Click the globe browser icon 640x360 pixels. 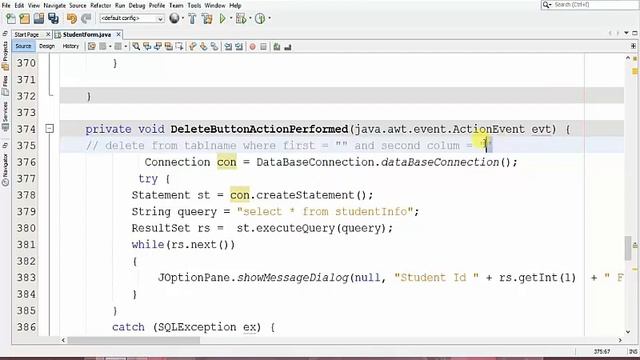(x=174, y=18)
